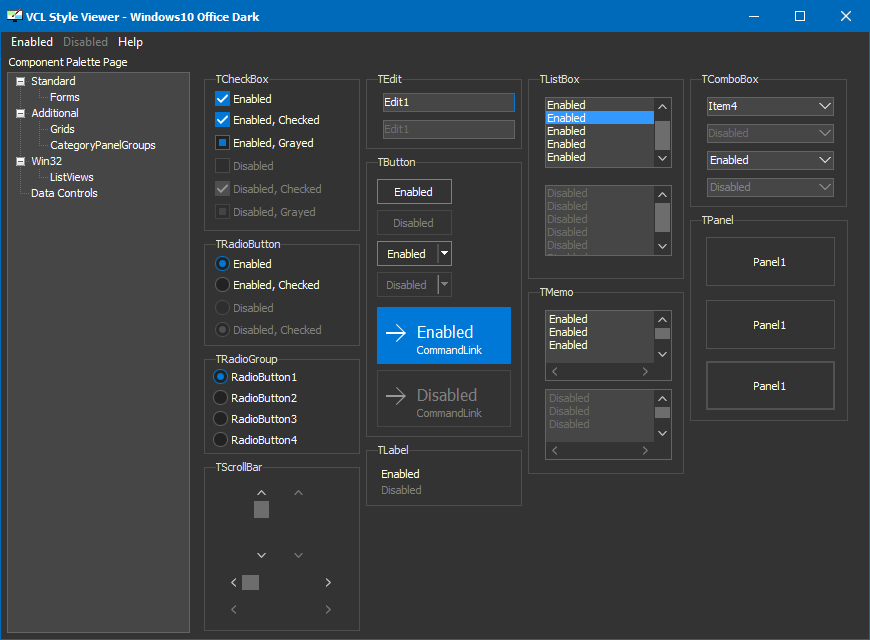This screenshot has width=870, height=640.
Task: Click the vertical TScrollBar thumb
Action: [x=261, y=510]
